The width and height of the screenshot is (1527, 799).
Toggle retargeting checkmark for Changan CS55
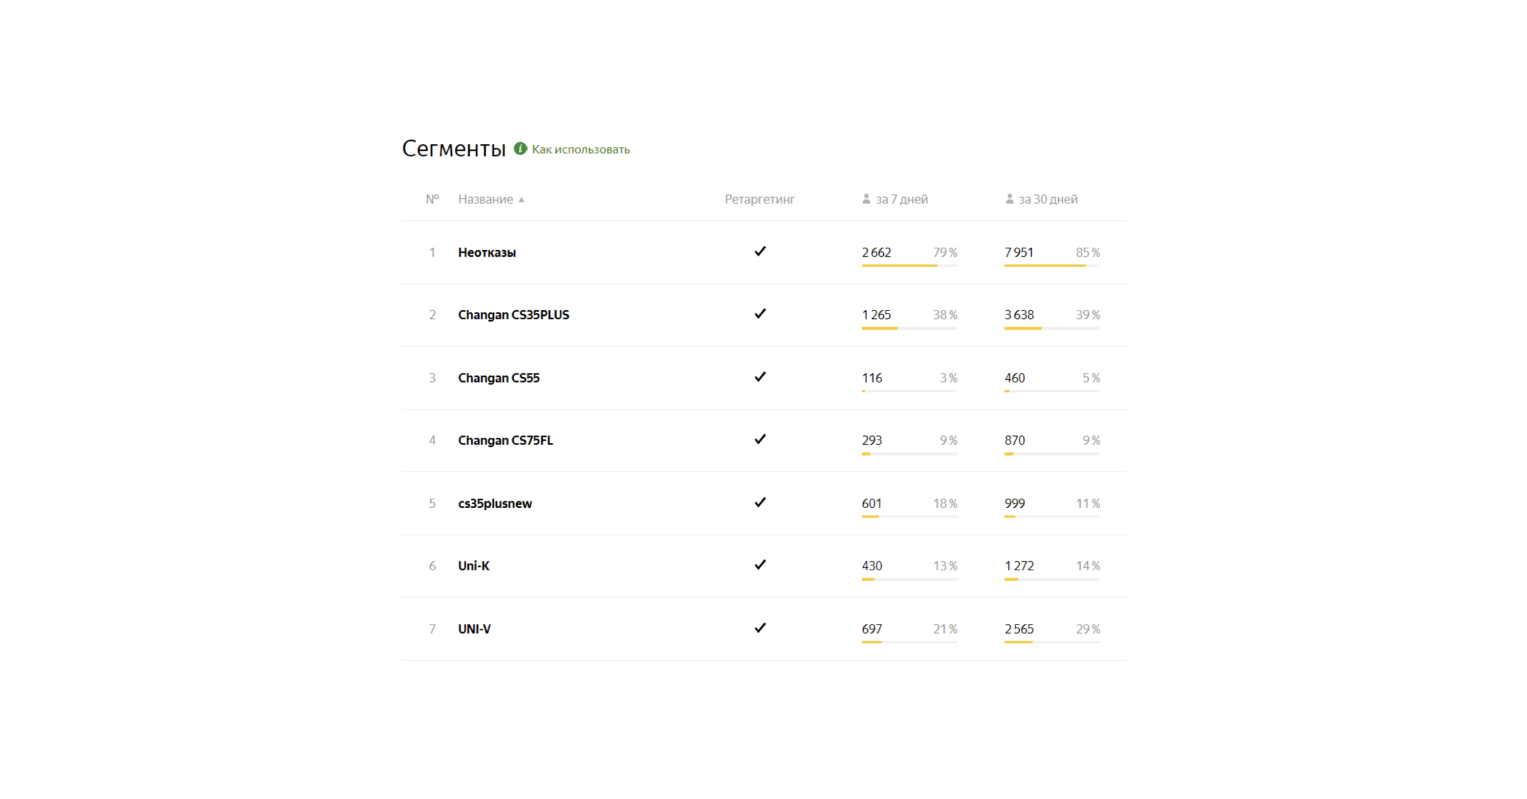pyautogui.click(x=760, y=377)
